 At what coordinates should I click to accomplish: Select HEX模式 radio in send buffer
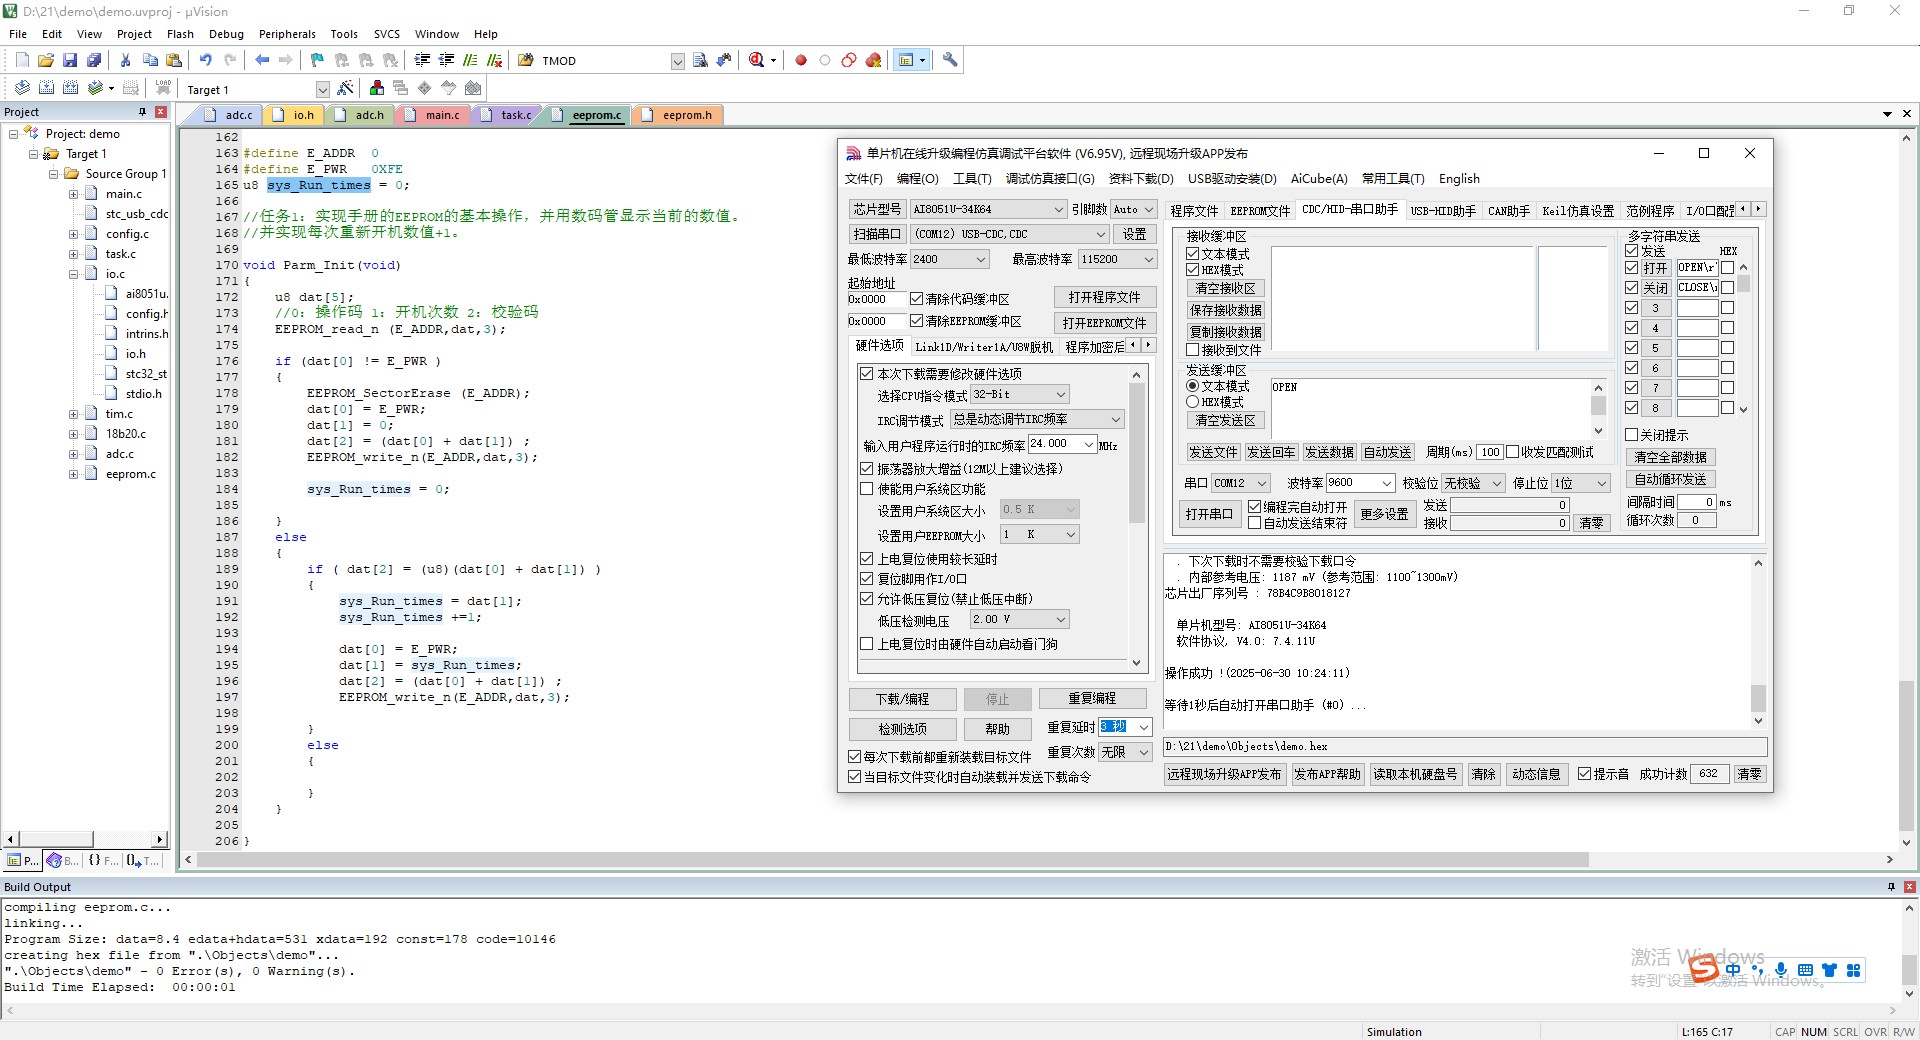(x=1192, y=402)
